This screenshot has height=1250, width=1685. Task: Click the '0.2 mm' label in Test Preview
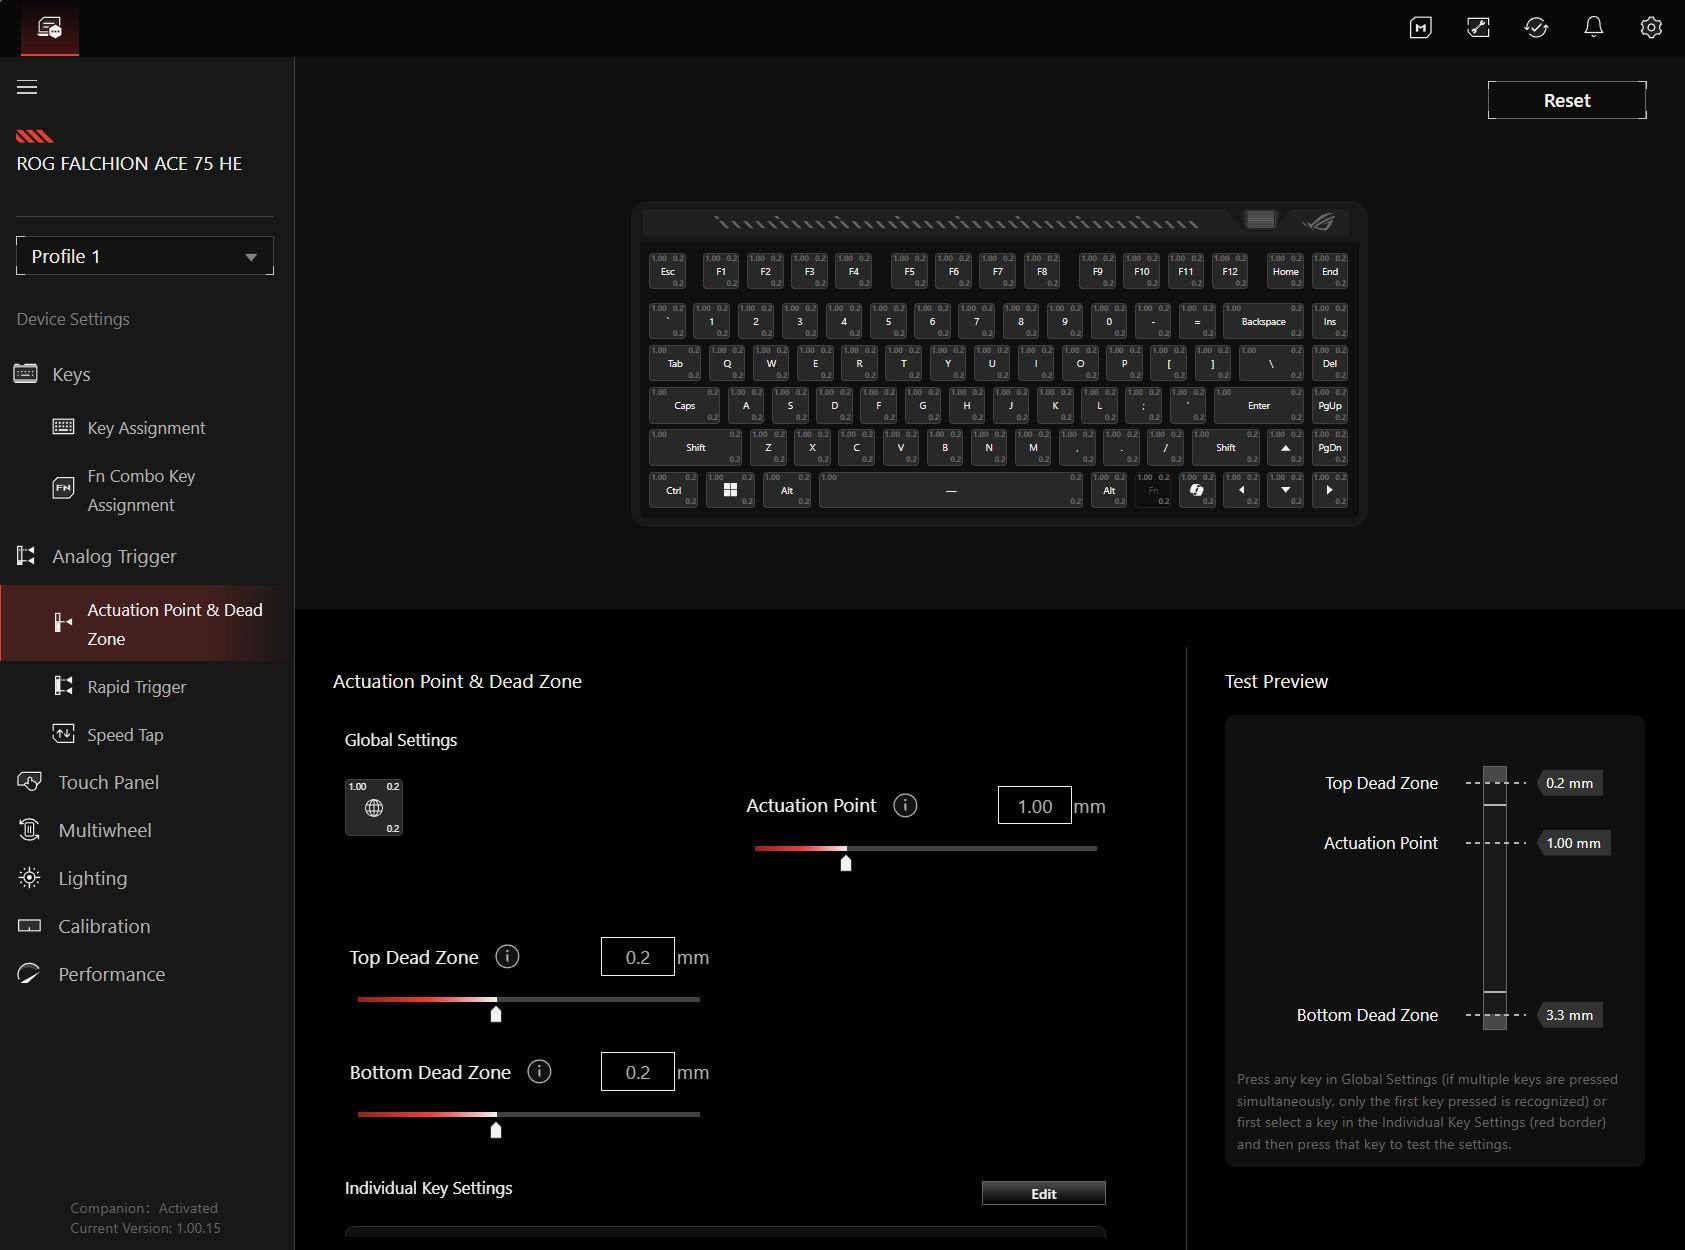pyautogui.click(x=1569, y=783)
